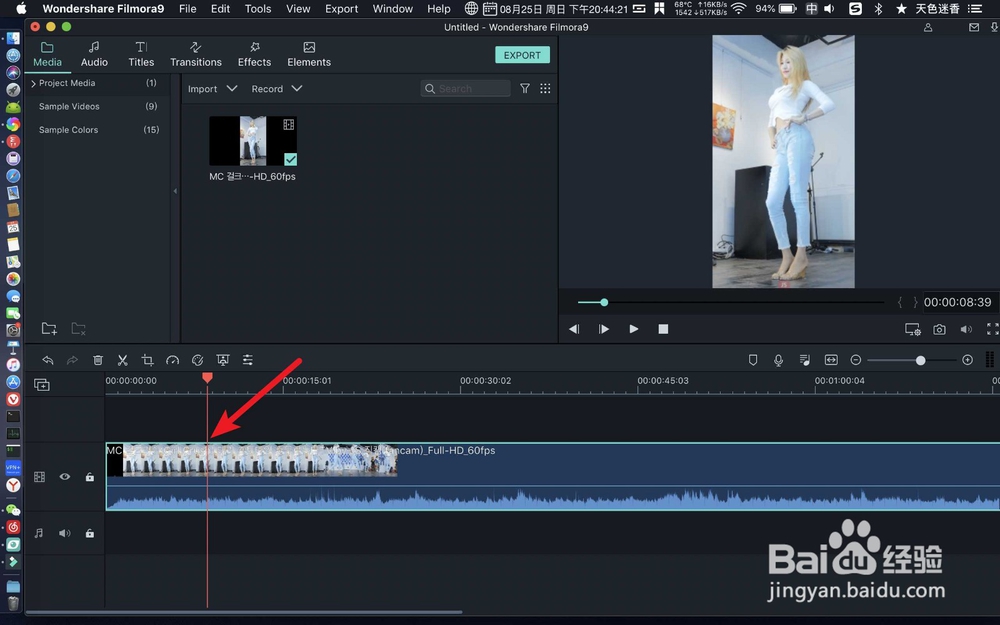
Task: Open the Color correction tool
Action: click(198, 360)
